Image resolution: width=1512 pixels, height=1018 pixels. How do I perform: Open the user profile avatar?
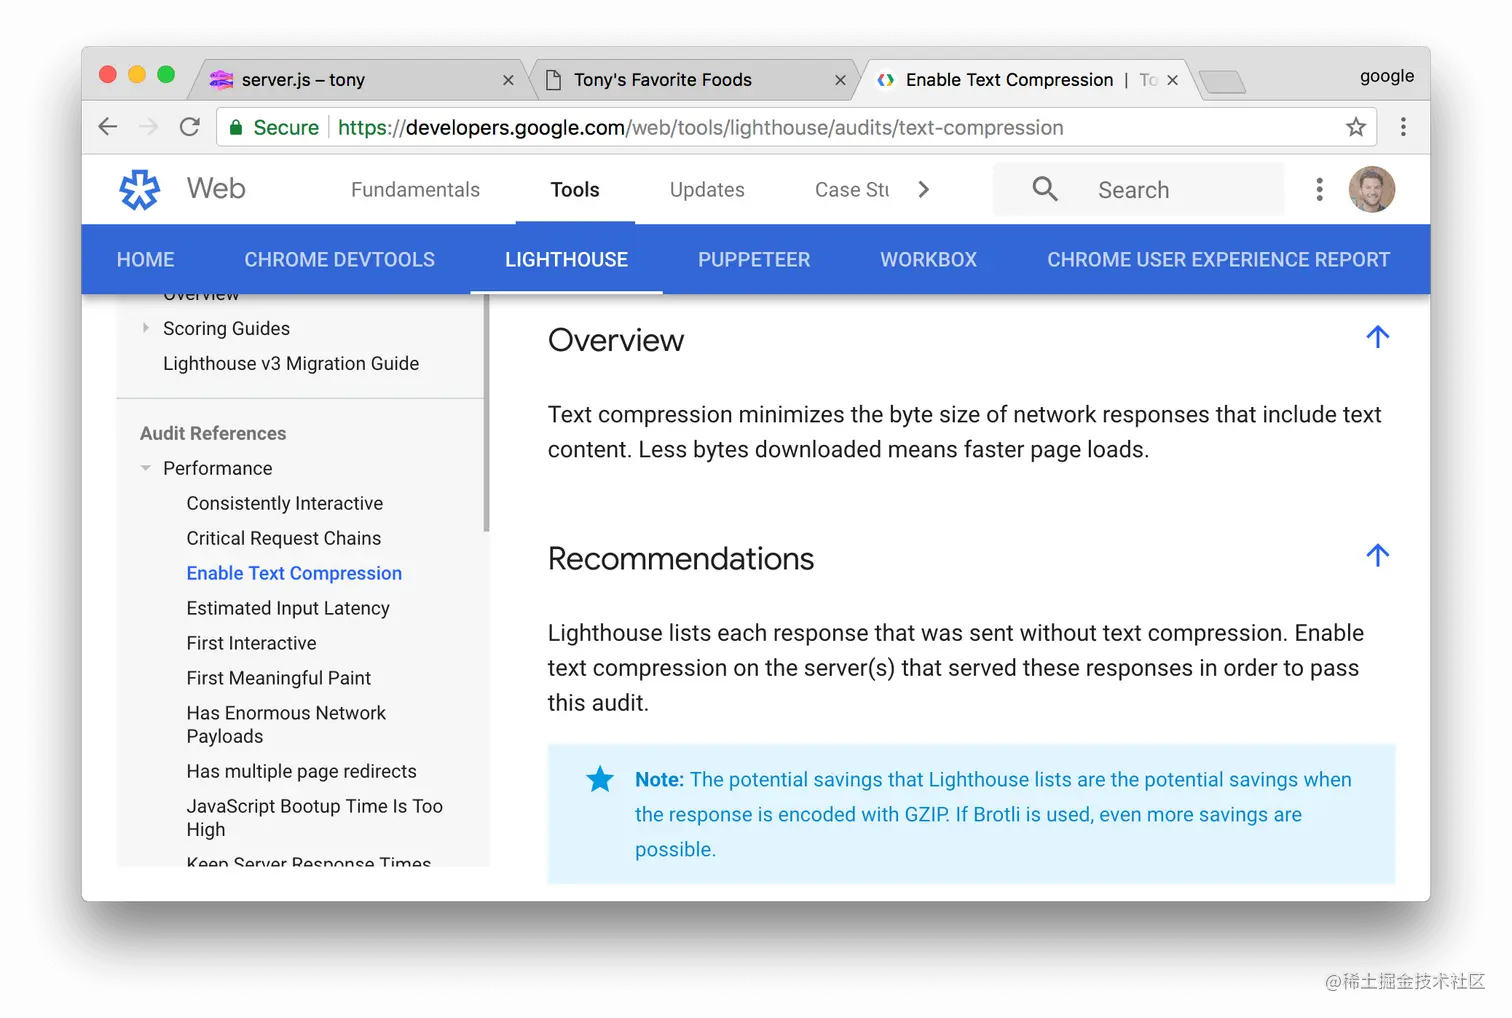1372,189
